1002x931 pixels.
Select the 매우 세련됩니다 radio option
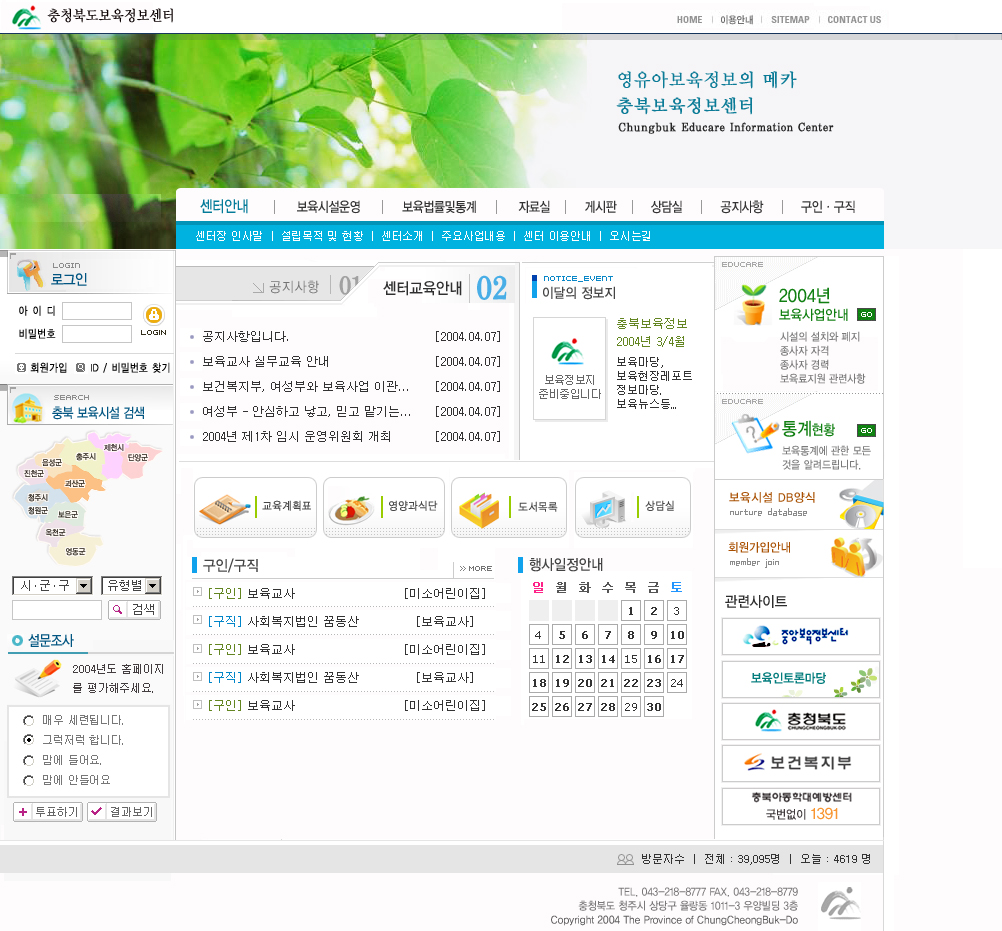coord(29,720)
